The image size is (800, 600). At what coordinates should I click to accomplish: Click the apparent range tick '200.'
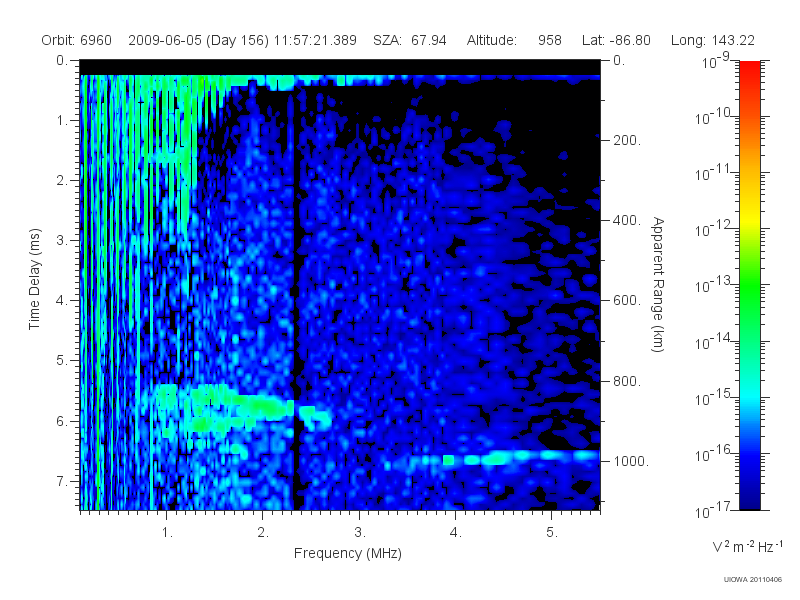627,140
